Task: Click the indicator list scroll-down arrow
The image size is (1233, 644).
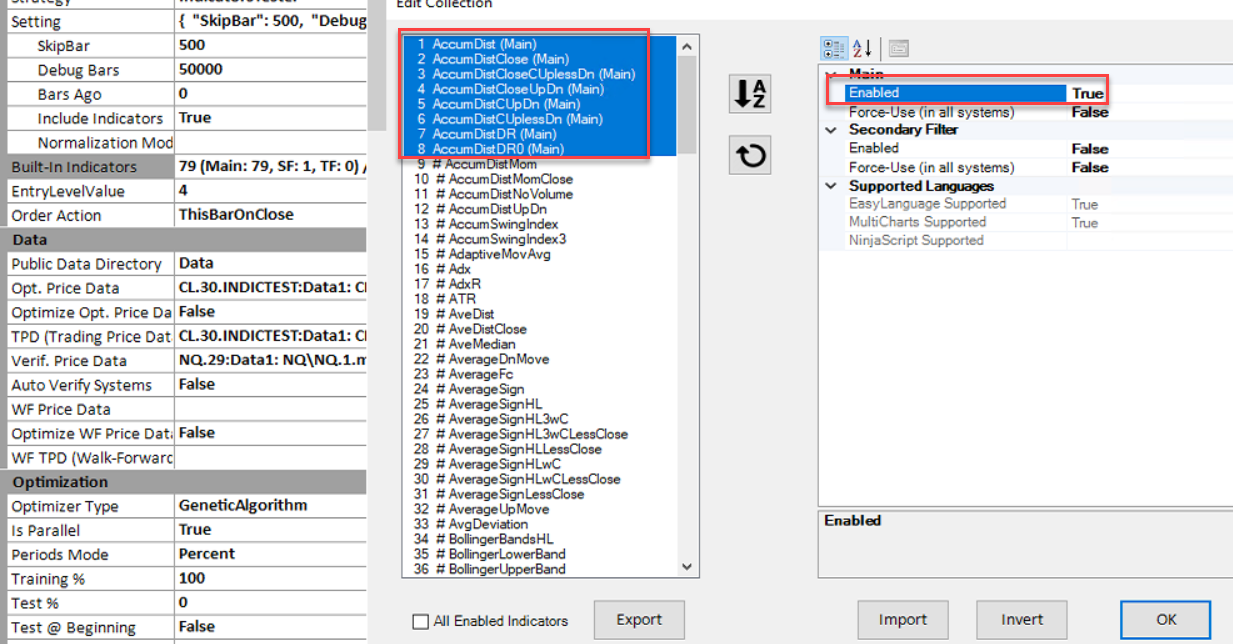Action: [686, 567]
